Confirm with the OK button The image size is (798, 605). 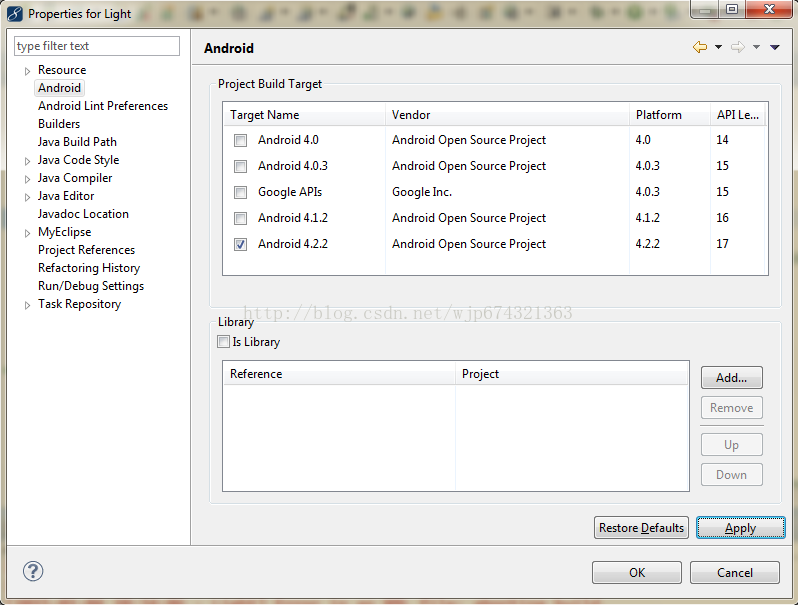637,572
